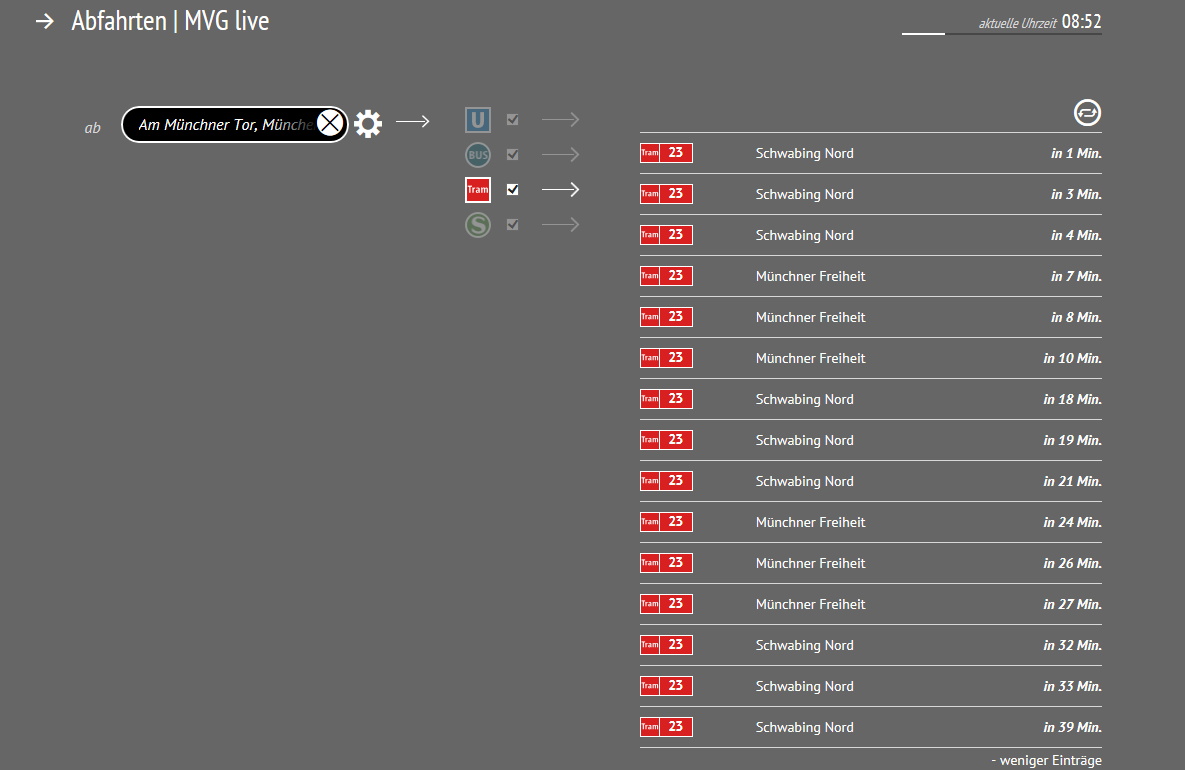Screen dimensions: 1185x770
Task: Click the arrow right of the Tram checkbox
Action: [x=560, y=190]
